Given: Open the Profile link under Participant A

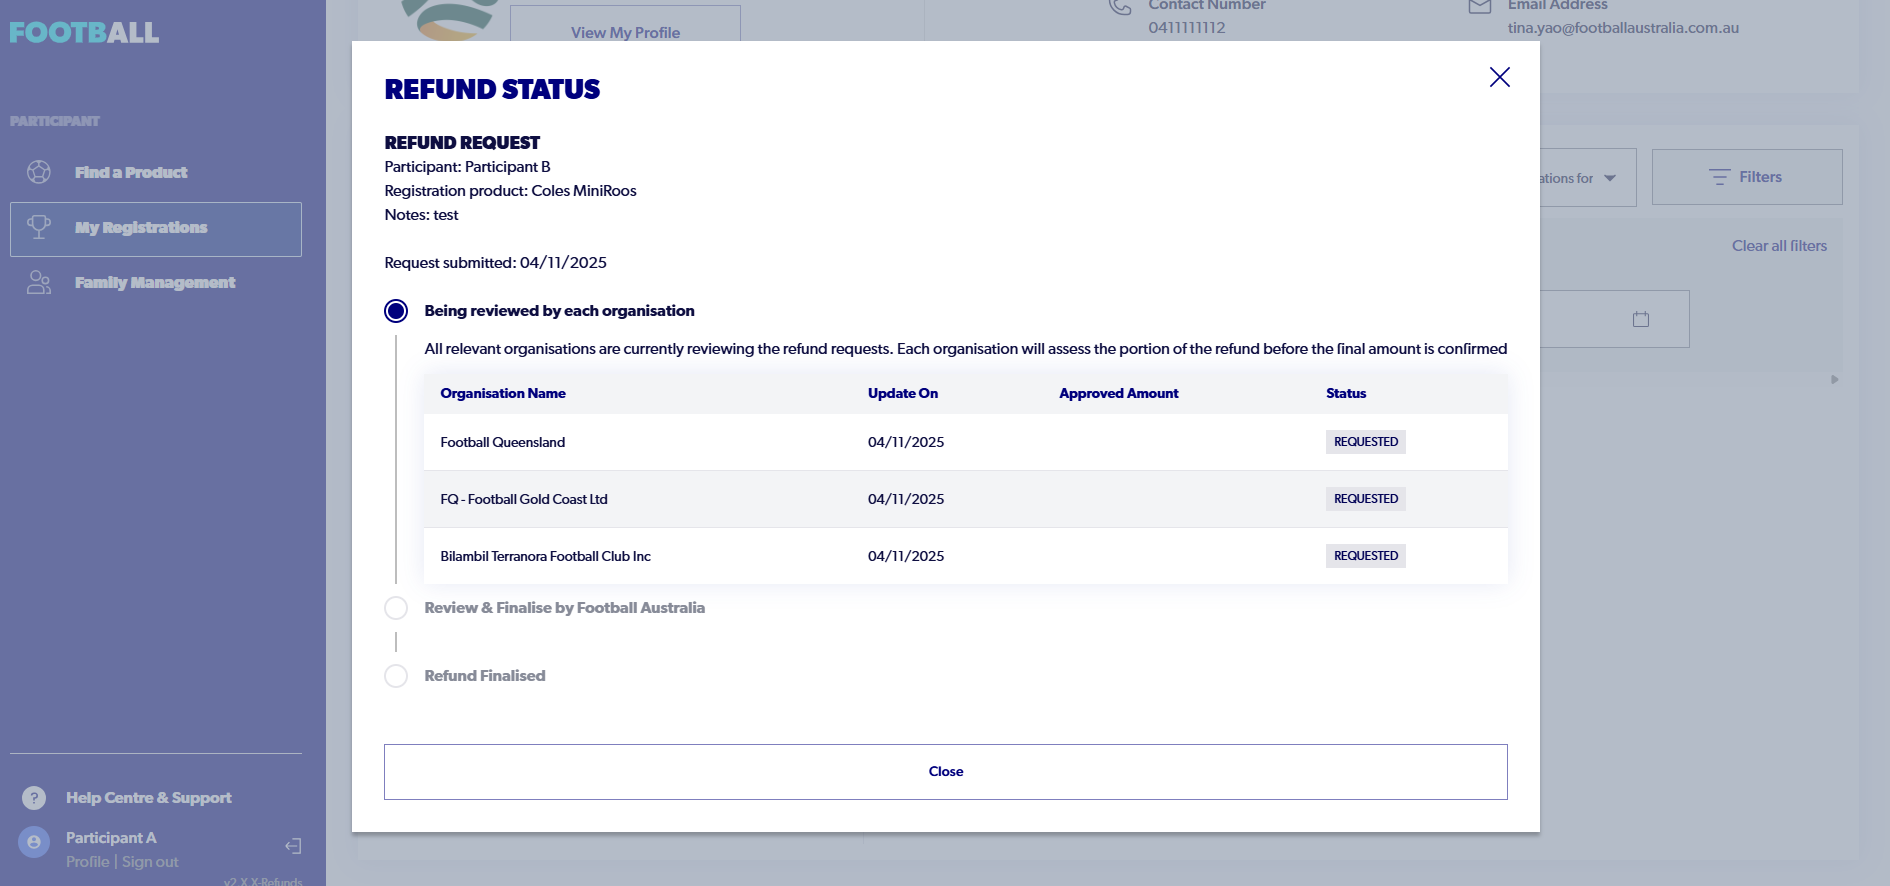Looking at the screenshot, I should pyautogui.click(x=87, y=862).
